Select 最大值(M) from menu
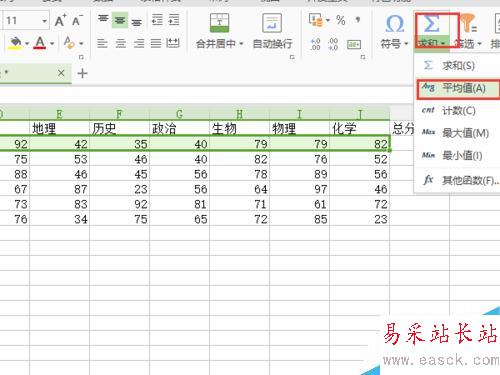This screenshot has width=500, height=375. click(x=457, y=133)
